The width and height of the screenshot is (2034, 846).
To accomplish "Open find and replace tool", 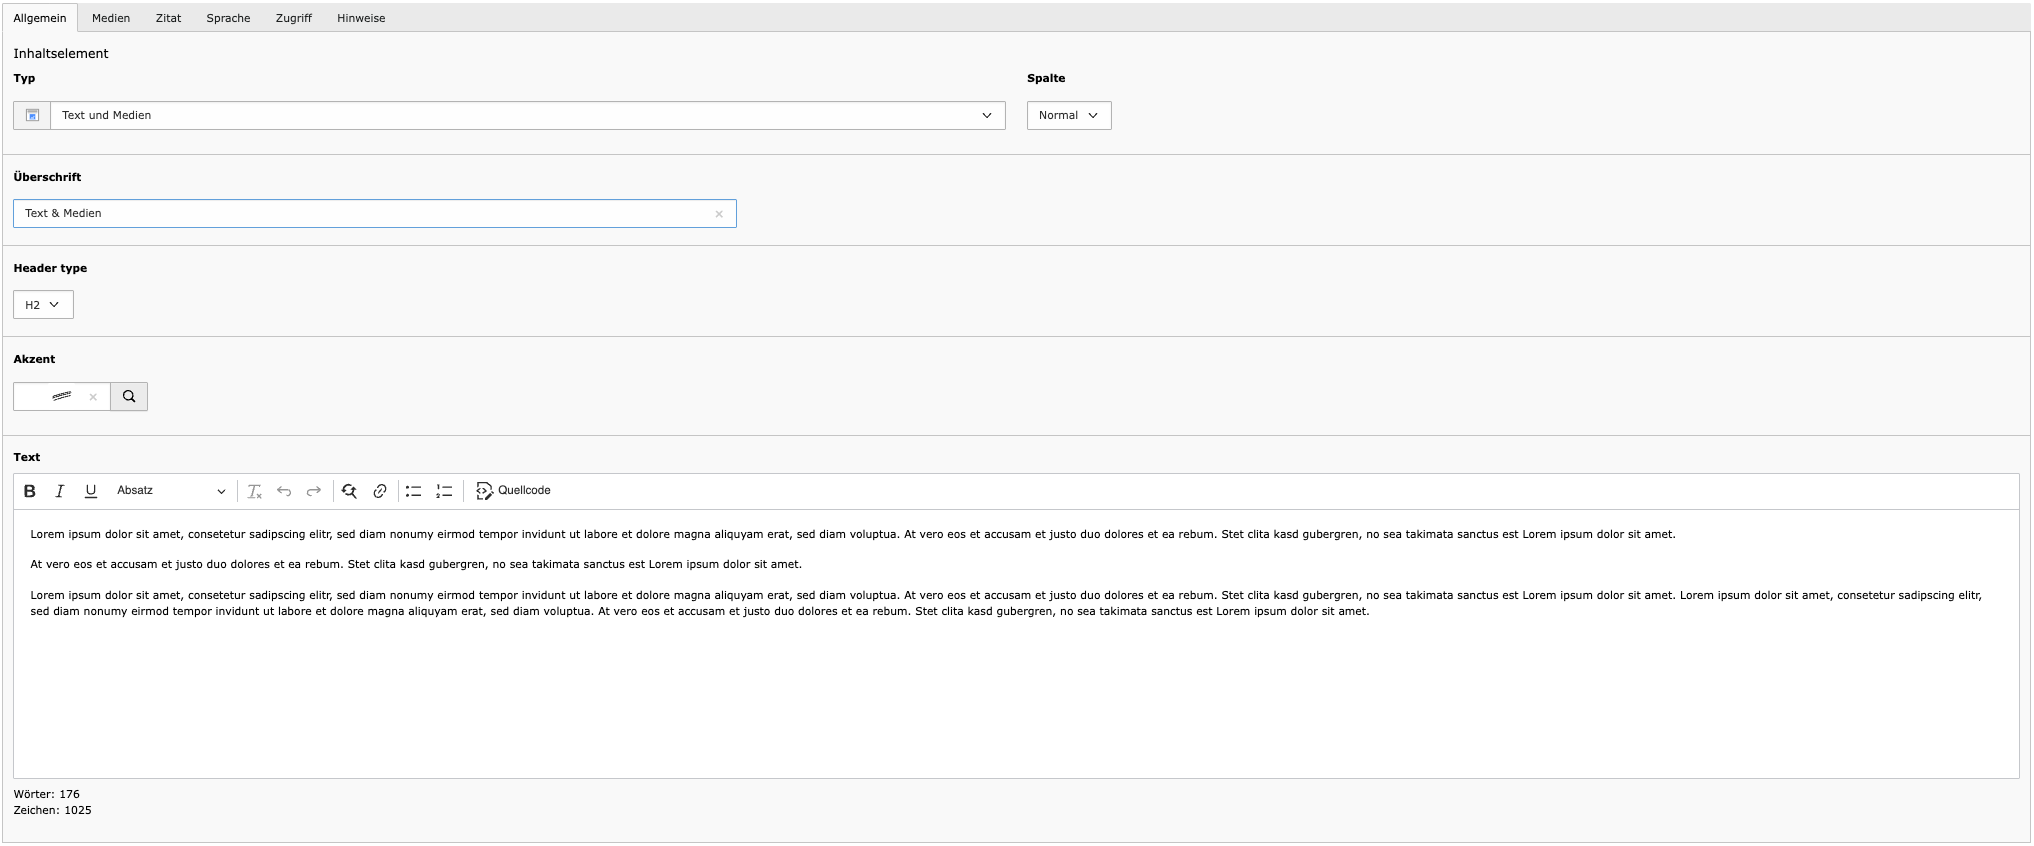I will point(349,491).
